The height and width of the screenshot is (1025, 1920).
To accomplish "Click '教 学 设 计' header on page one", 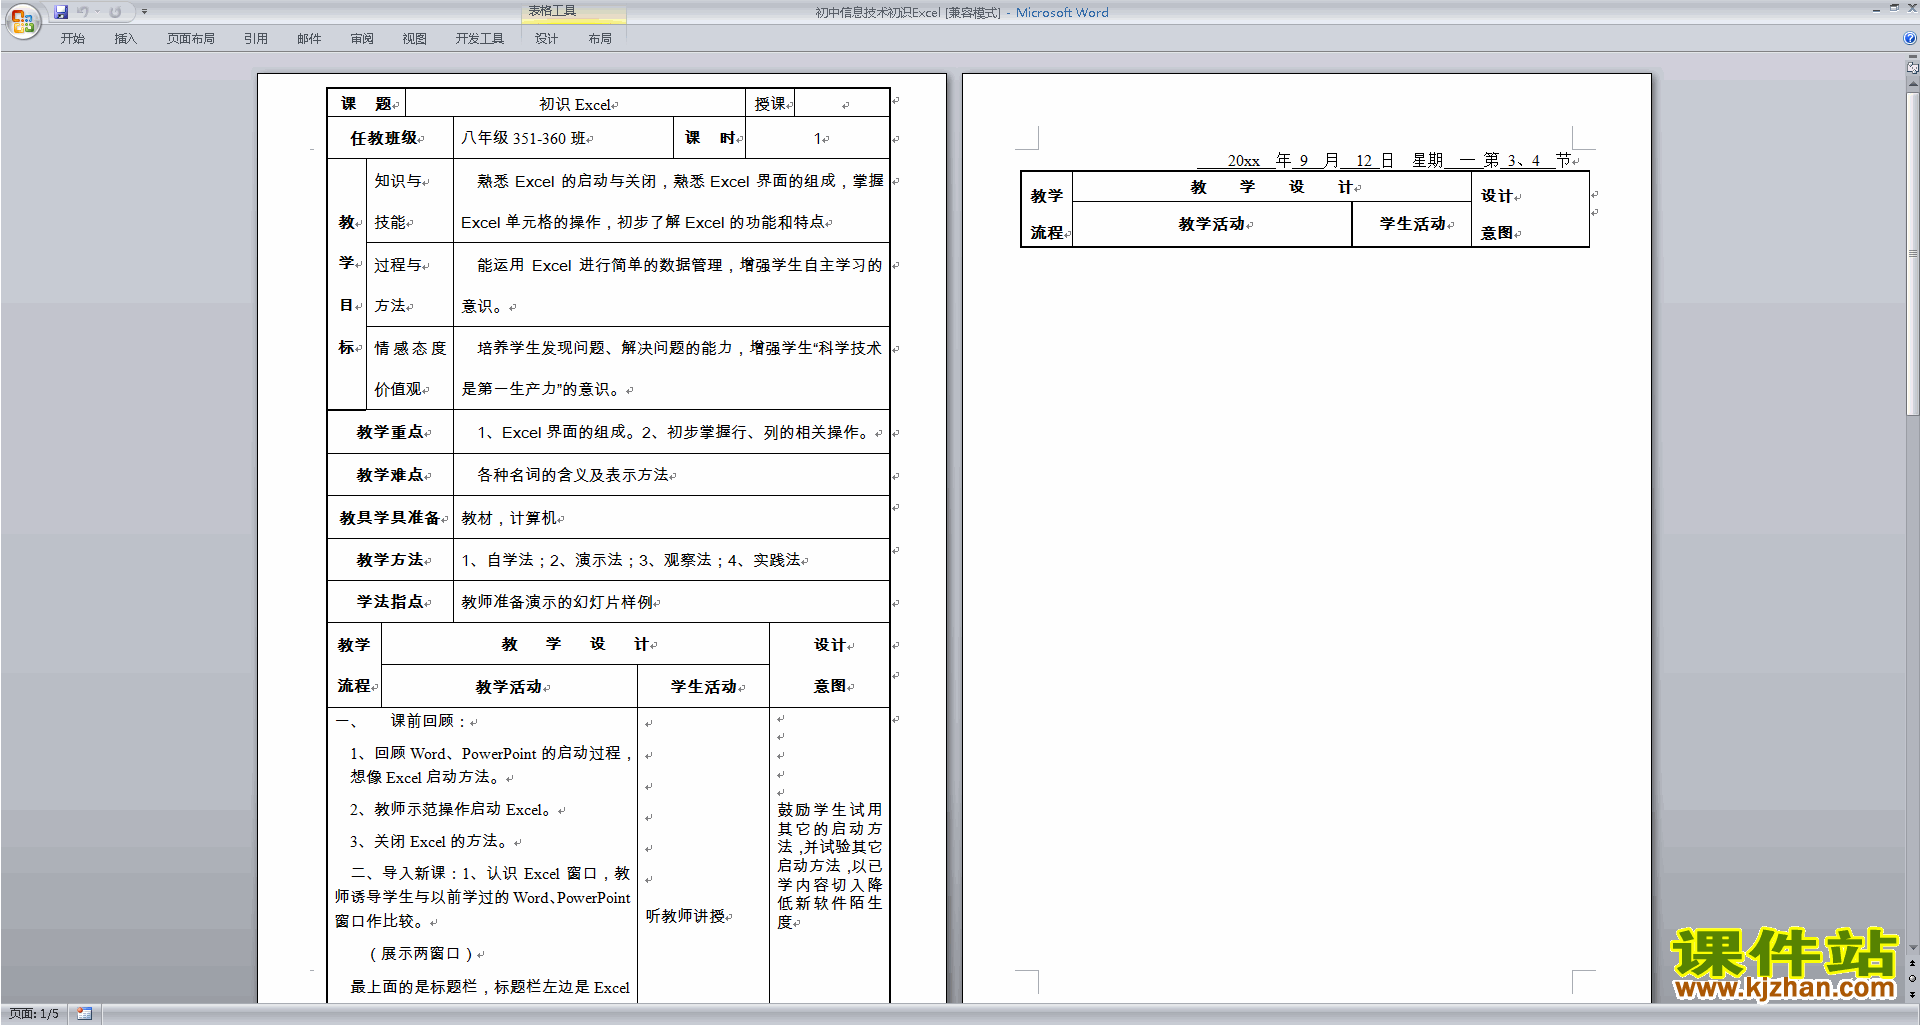I will pos(575,644).
